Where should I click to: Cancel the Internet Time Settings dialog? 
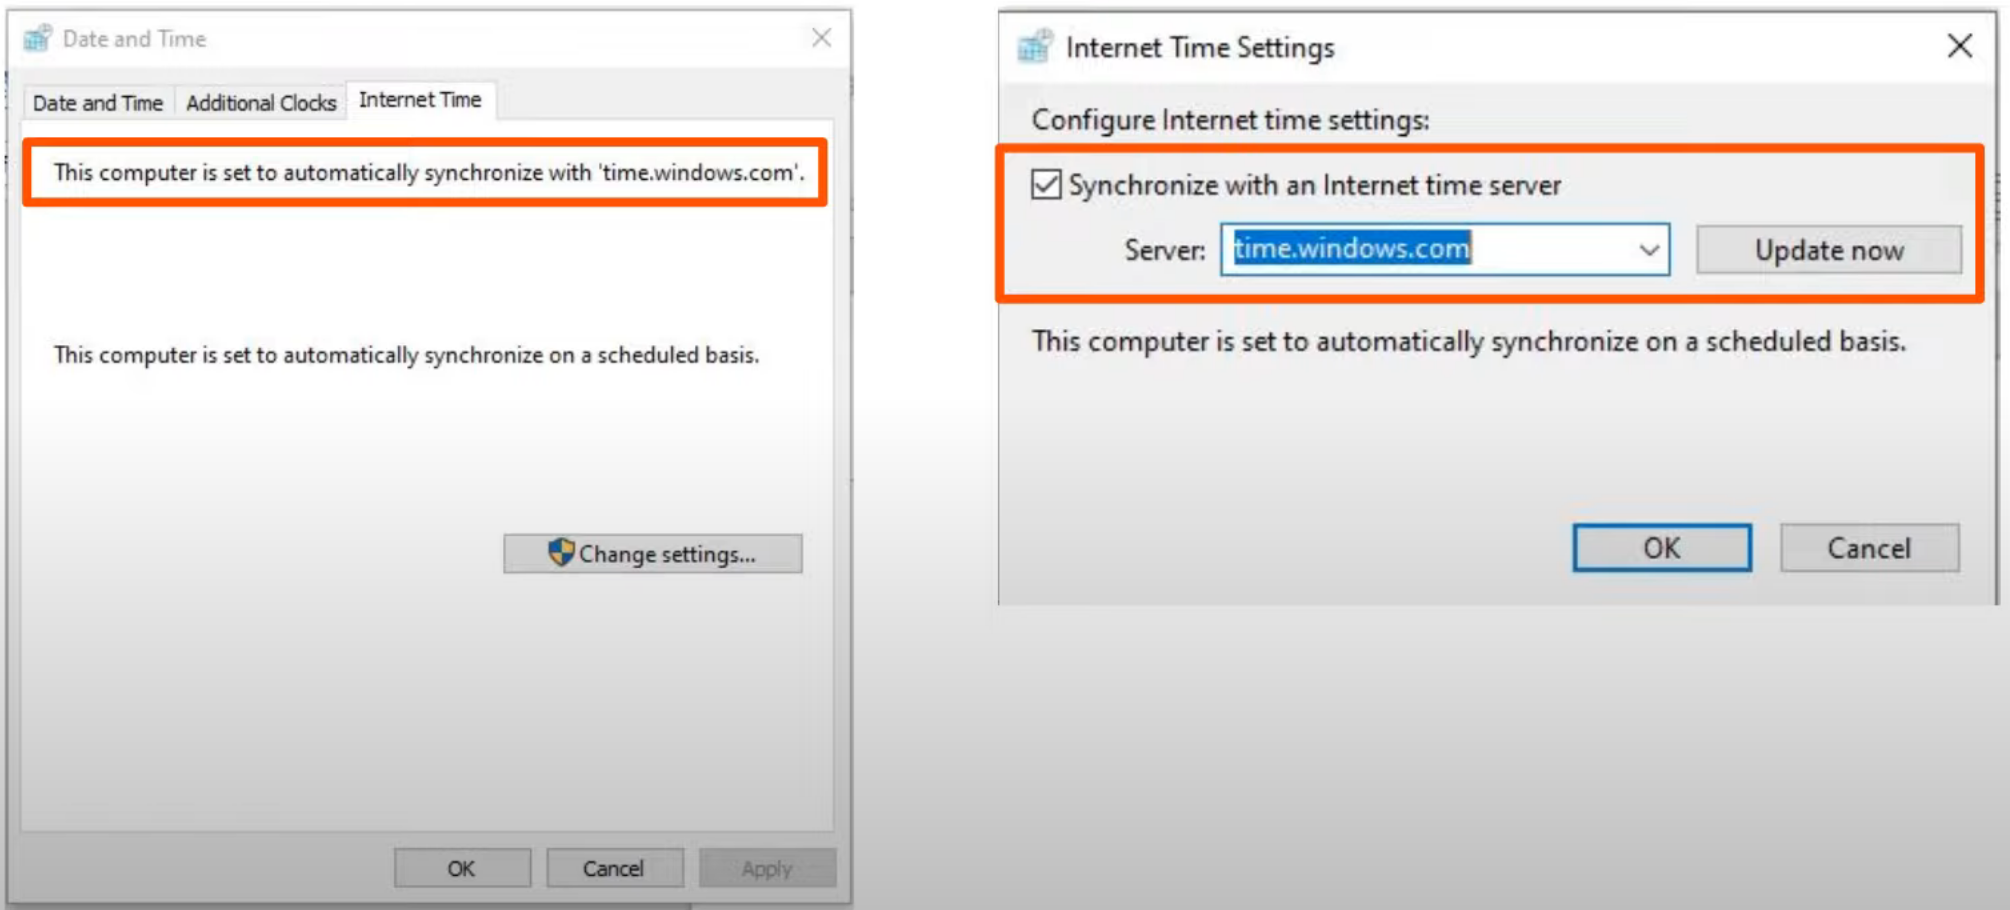click(1868, 548)
